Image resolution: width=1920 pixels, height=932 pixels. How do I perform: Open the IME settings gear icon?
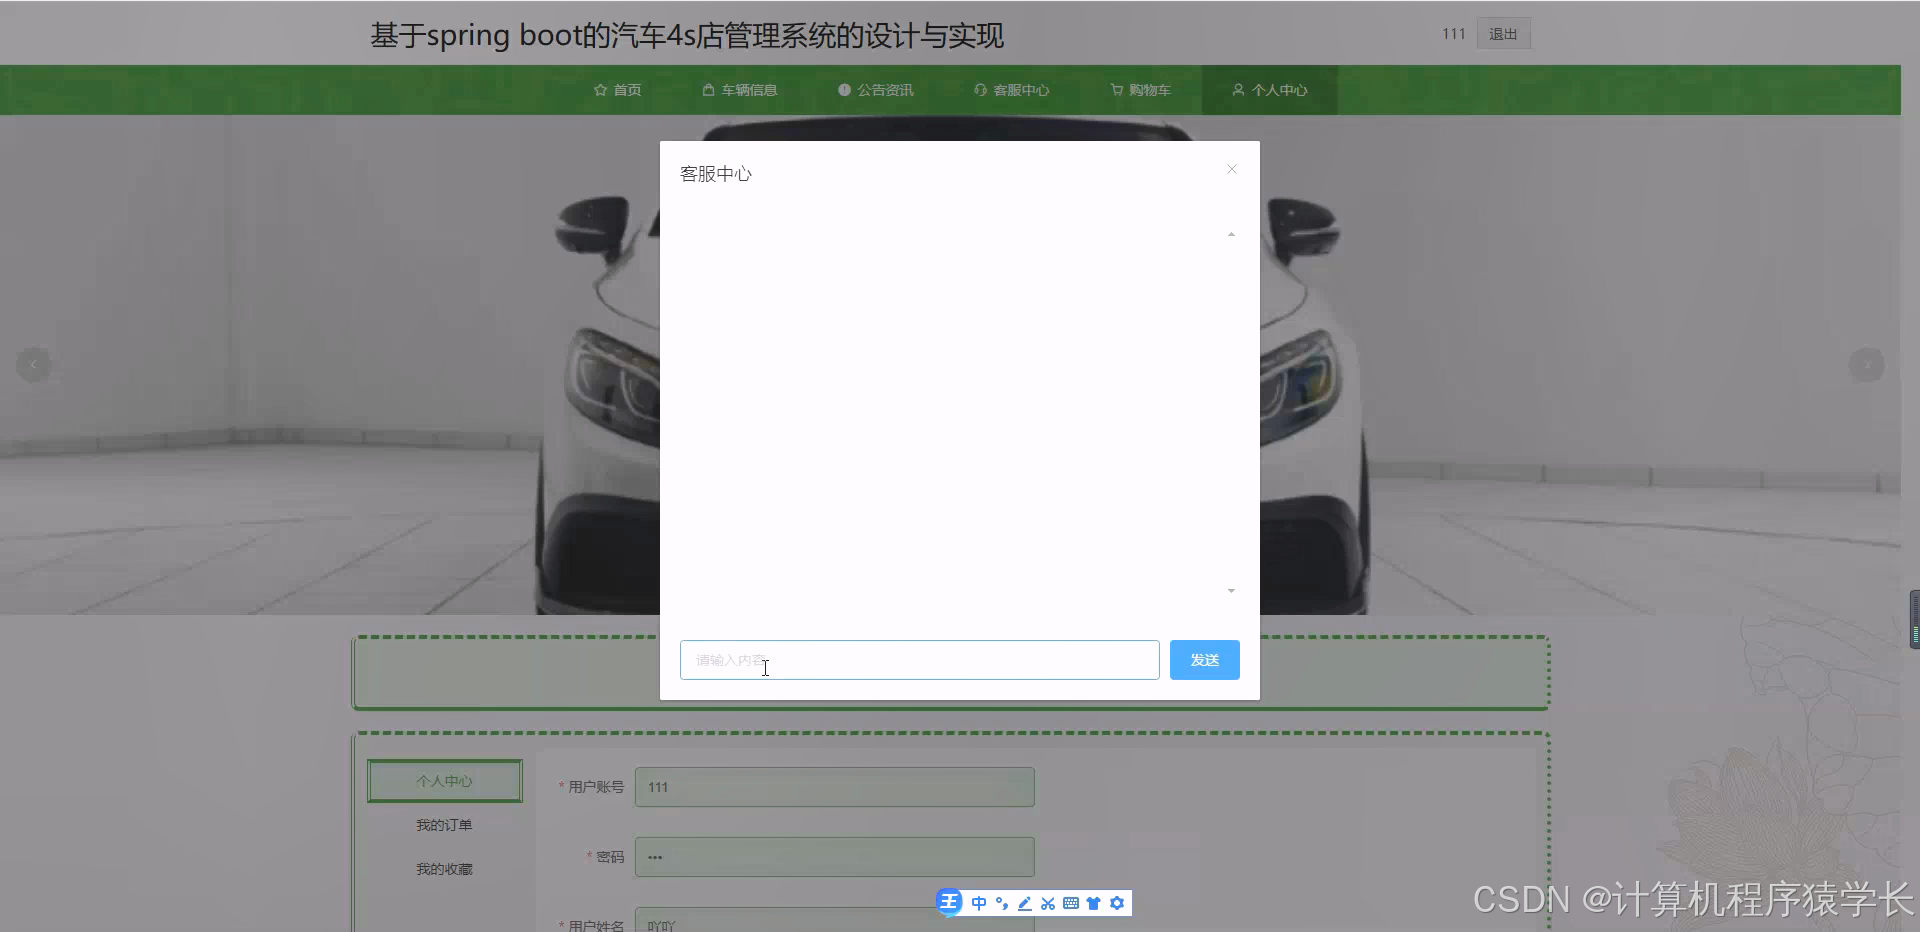click(x=1118, y=903)
